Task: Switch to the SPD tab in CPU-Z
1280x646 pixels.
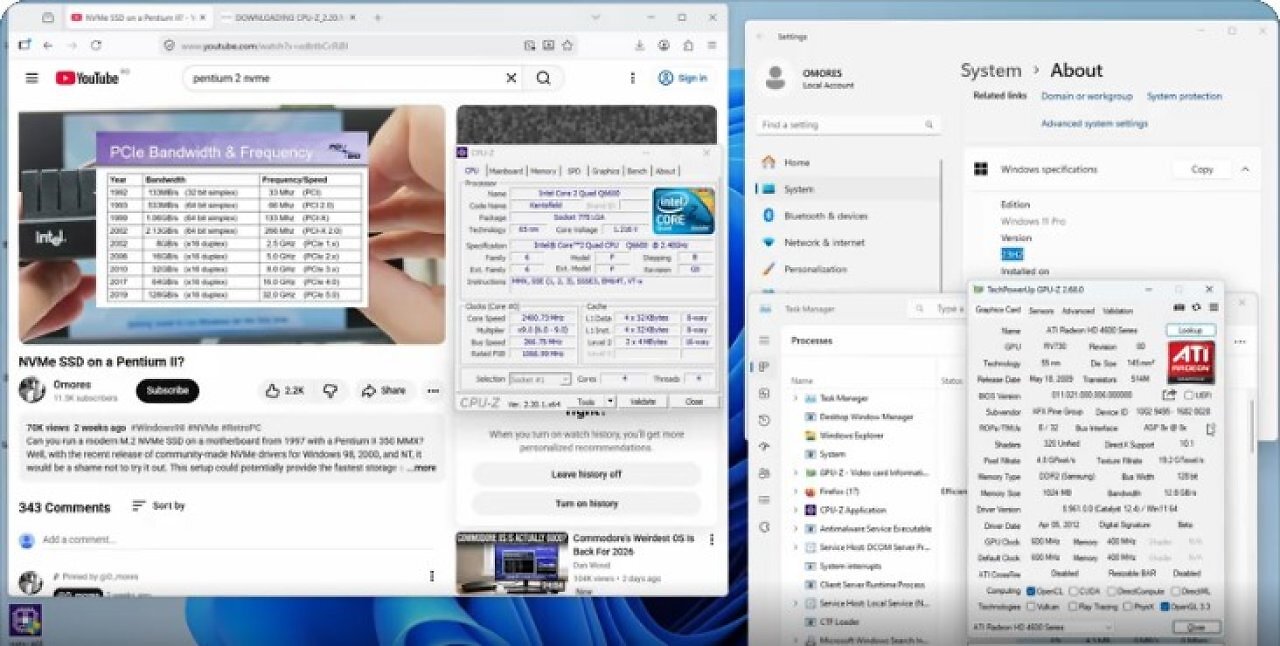Action: click(x=574, y=171)
